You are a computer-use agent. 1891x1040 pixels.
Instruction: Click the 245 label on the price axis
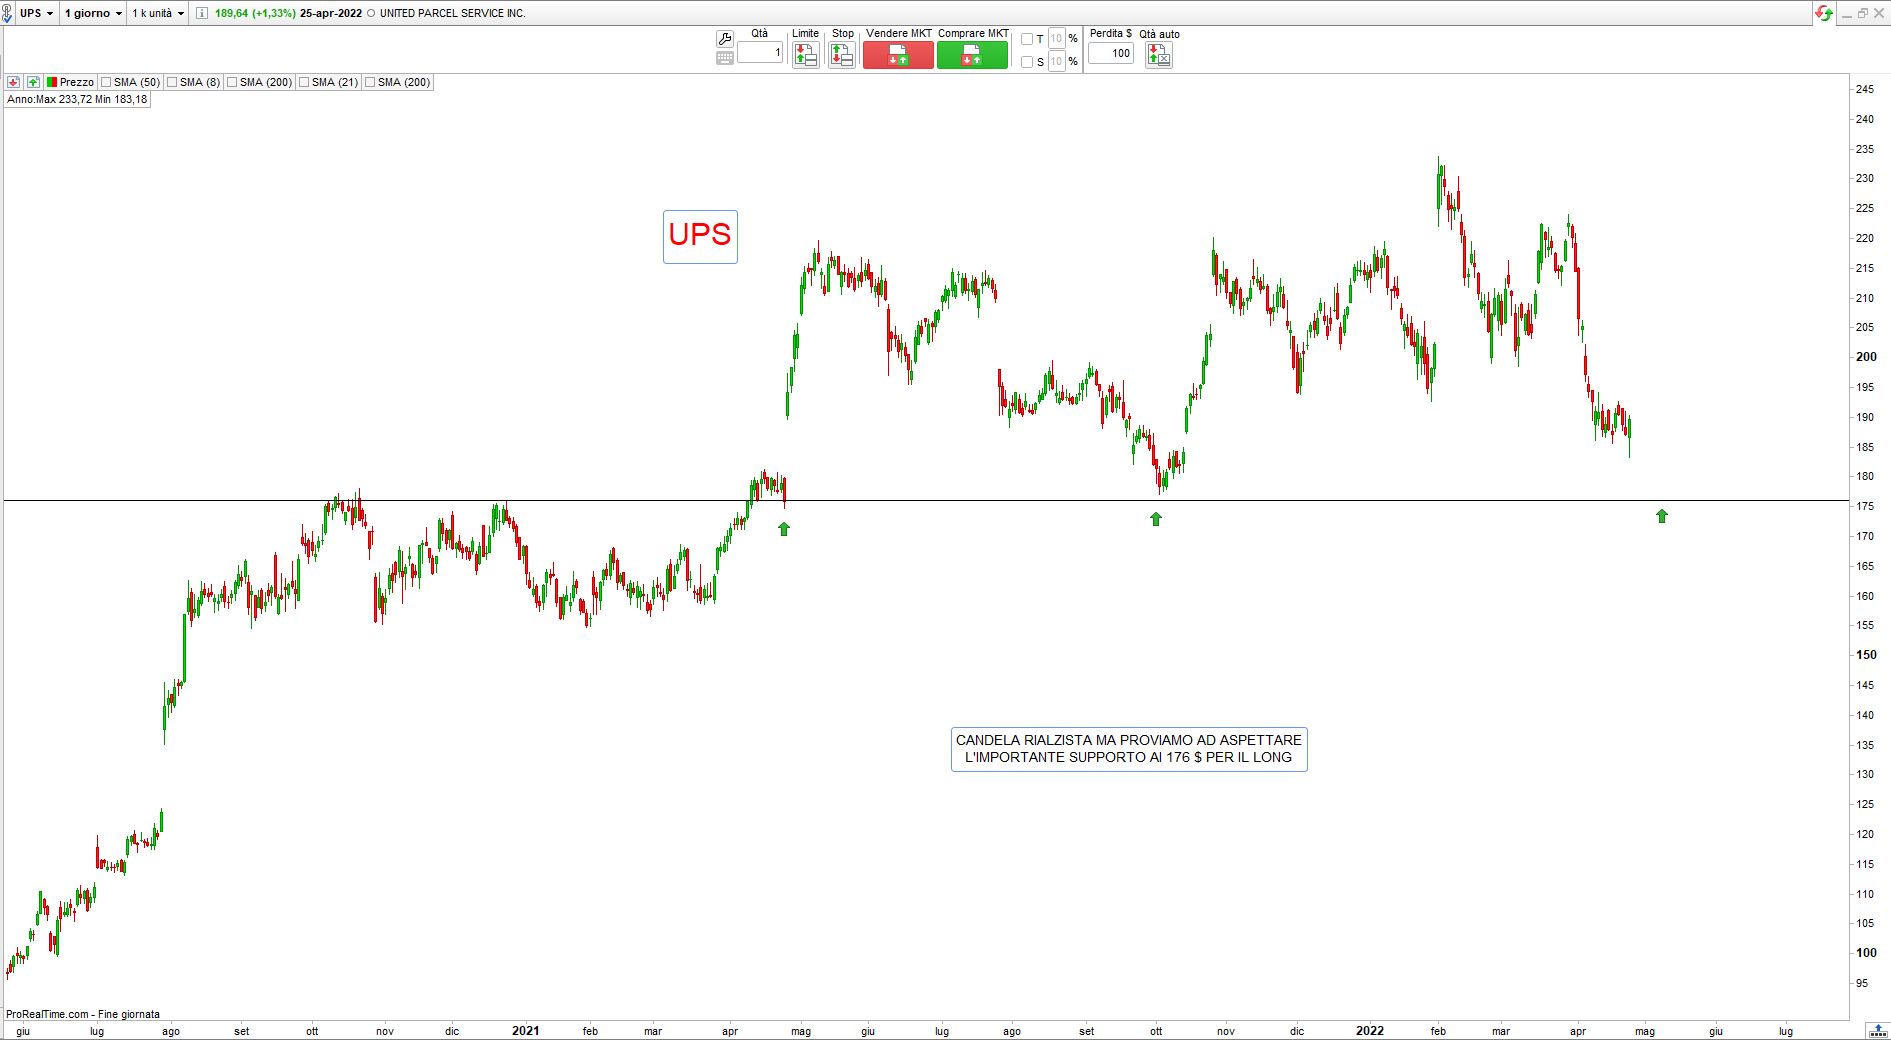pos(1865,90)
